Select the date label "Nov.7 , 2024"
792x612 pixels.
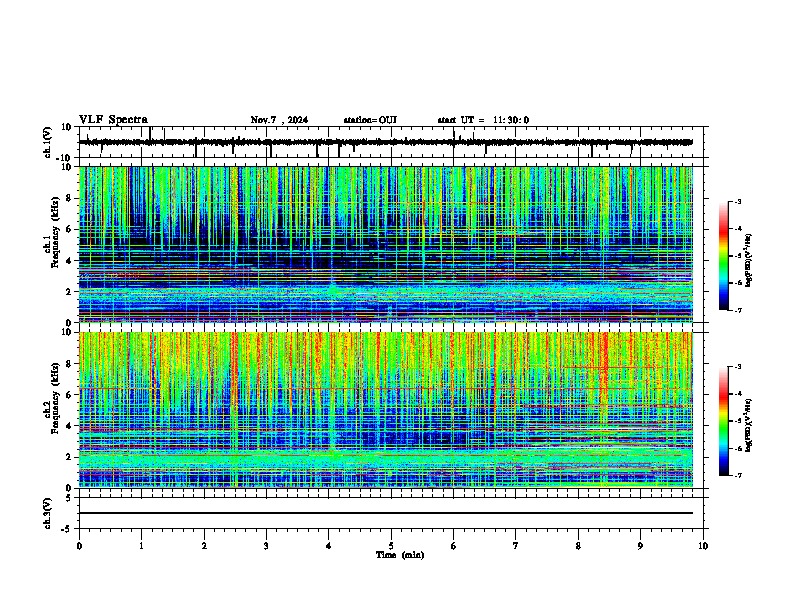pyautogui.click(x=279, y=120)
